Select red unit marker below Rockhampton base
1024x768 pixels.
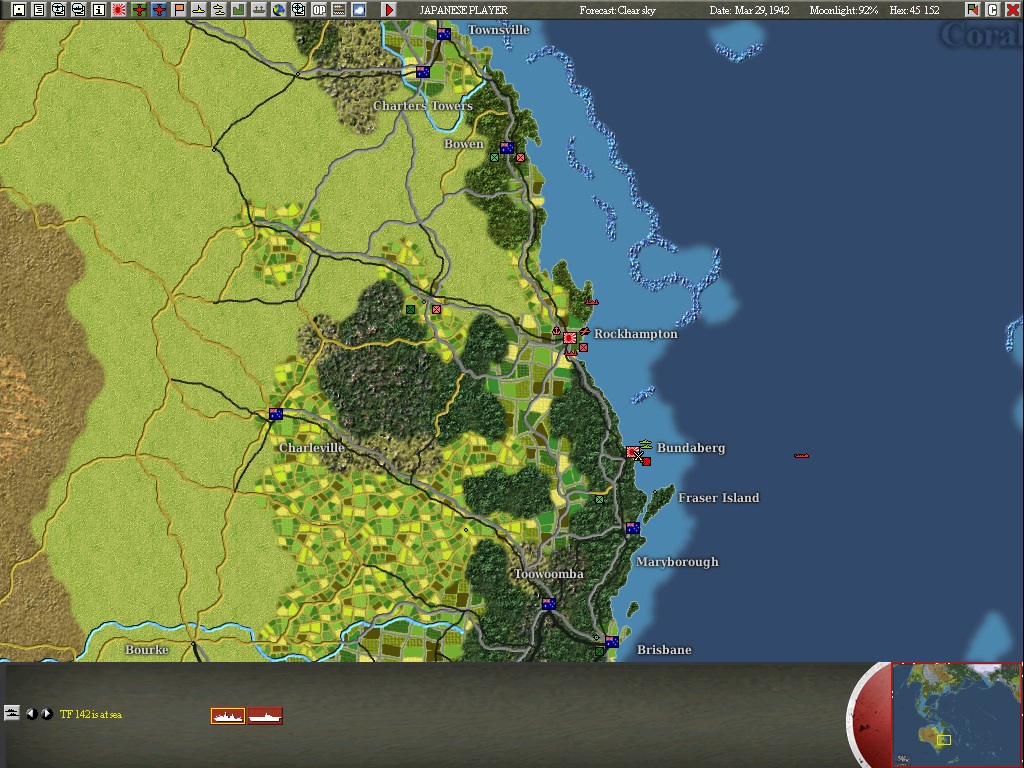point(583,347)
